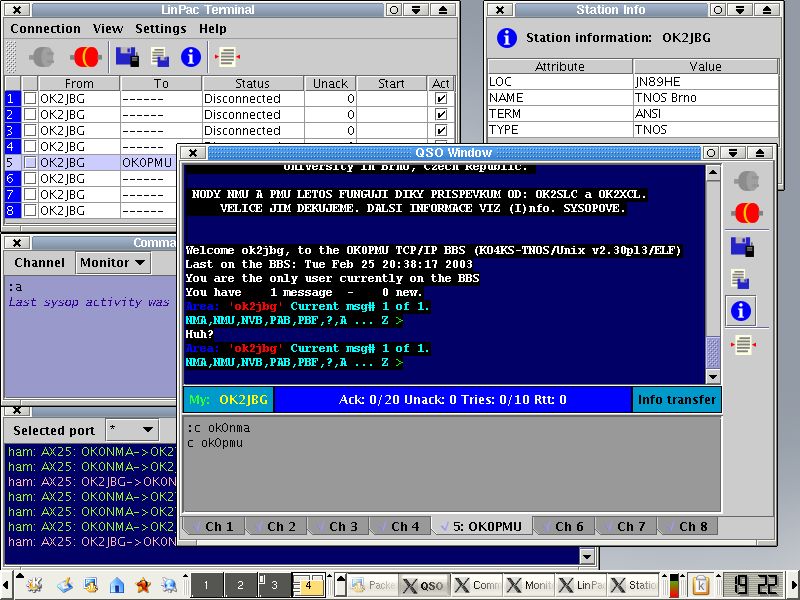Switch to the Ch 8 tab
The height and width of the screenshot is (600, 800).
click(687, 527)
